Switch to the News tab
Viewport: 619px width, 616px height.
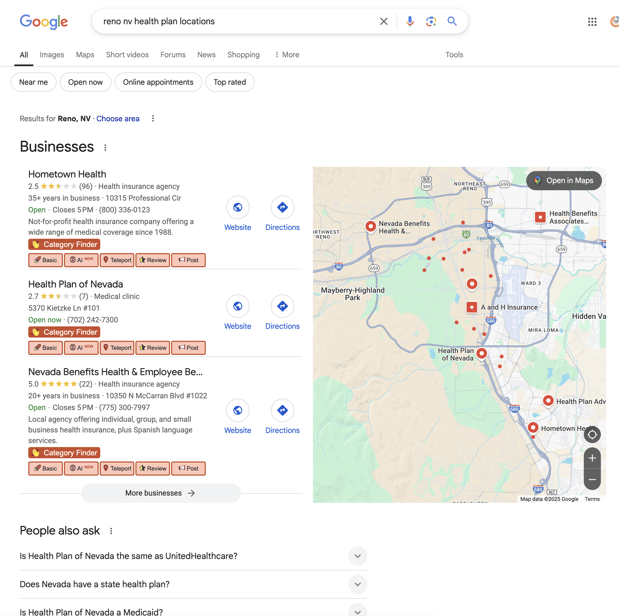pos(206,55)
